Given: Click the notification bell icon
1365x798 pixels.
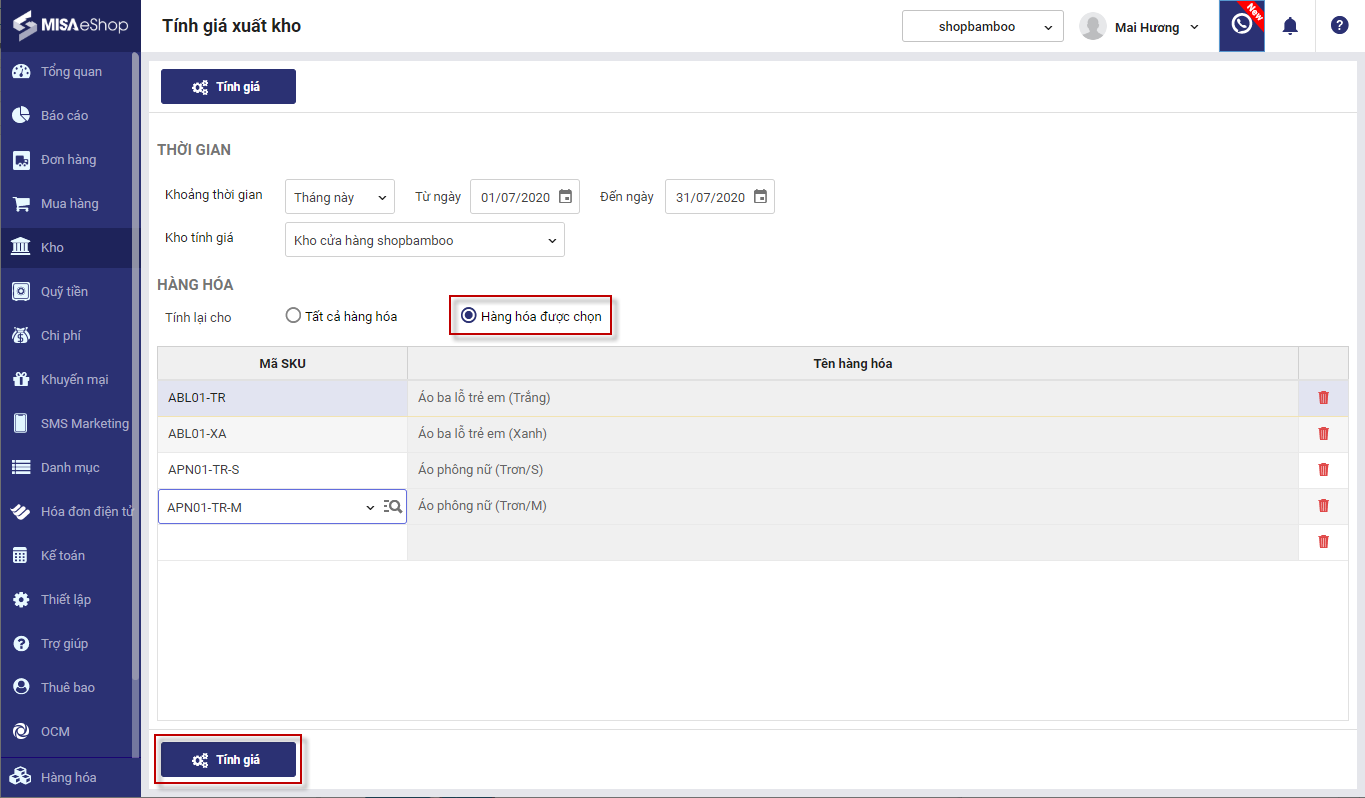Looking at the screenshot, I should click(1290, 26).
